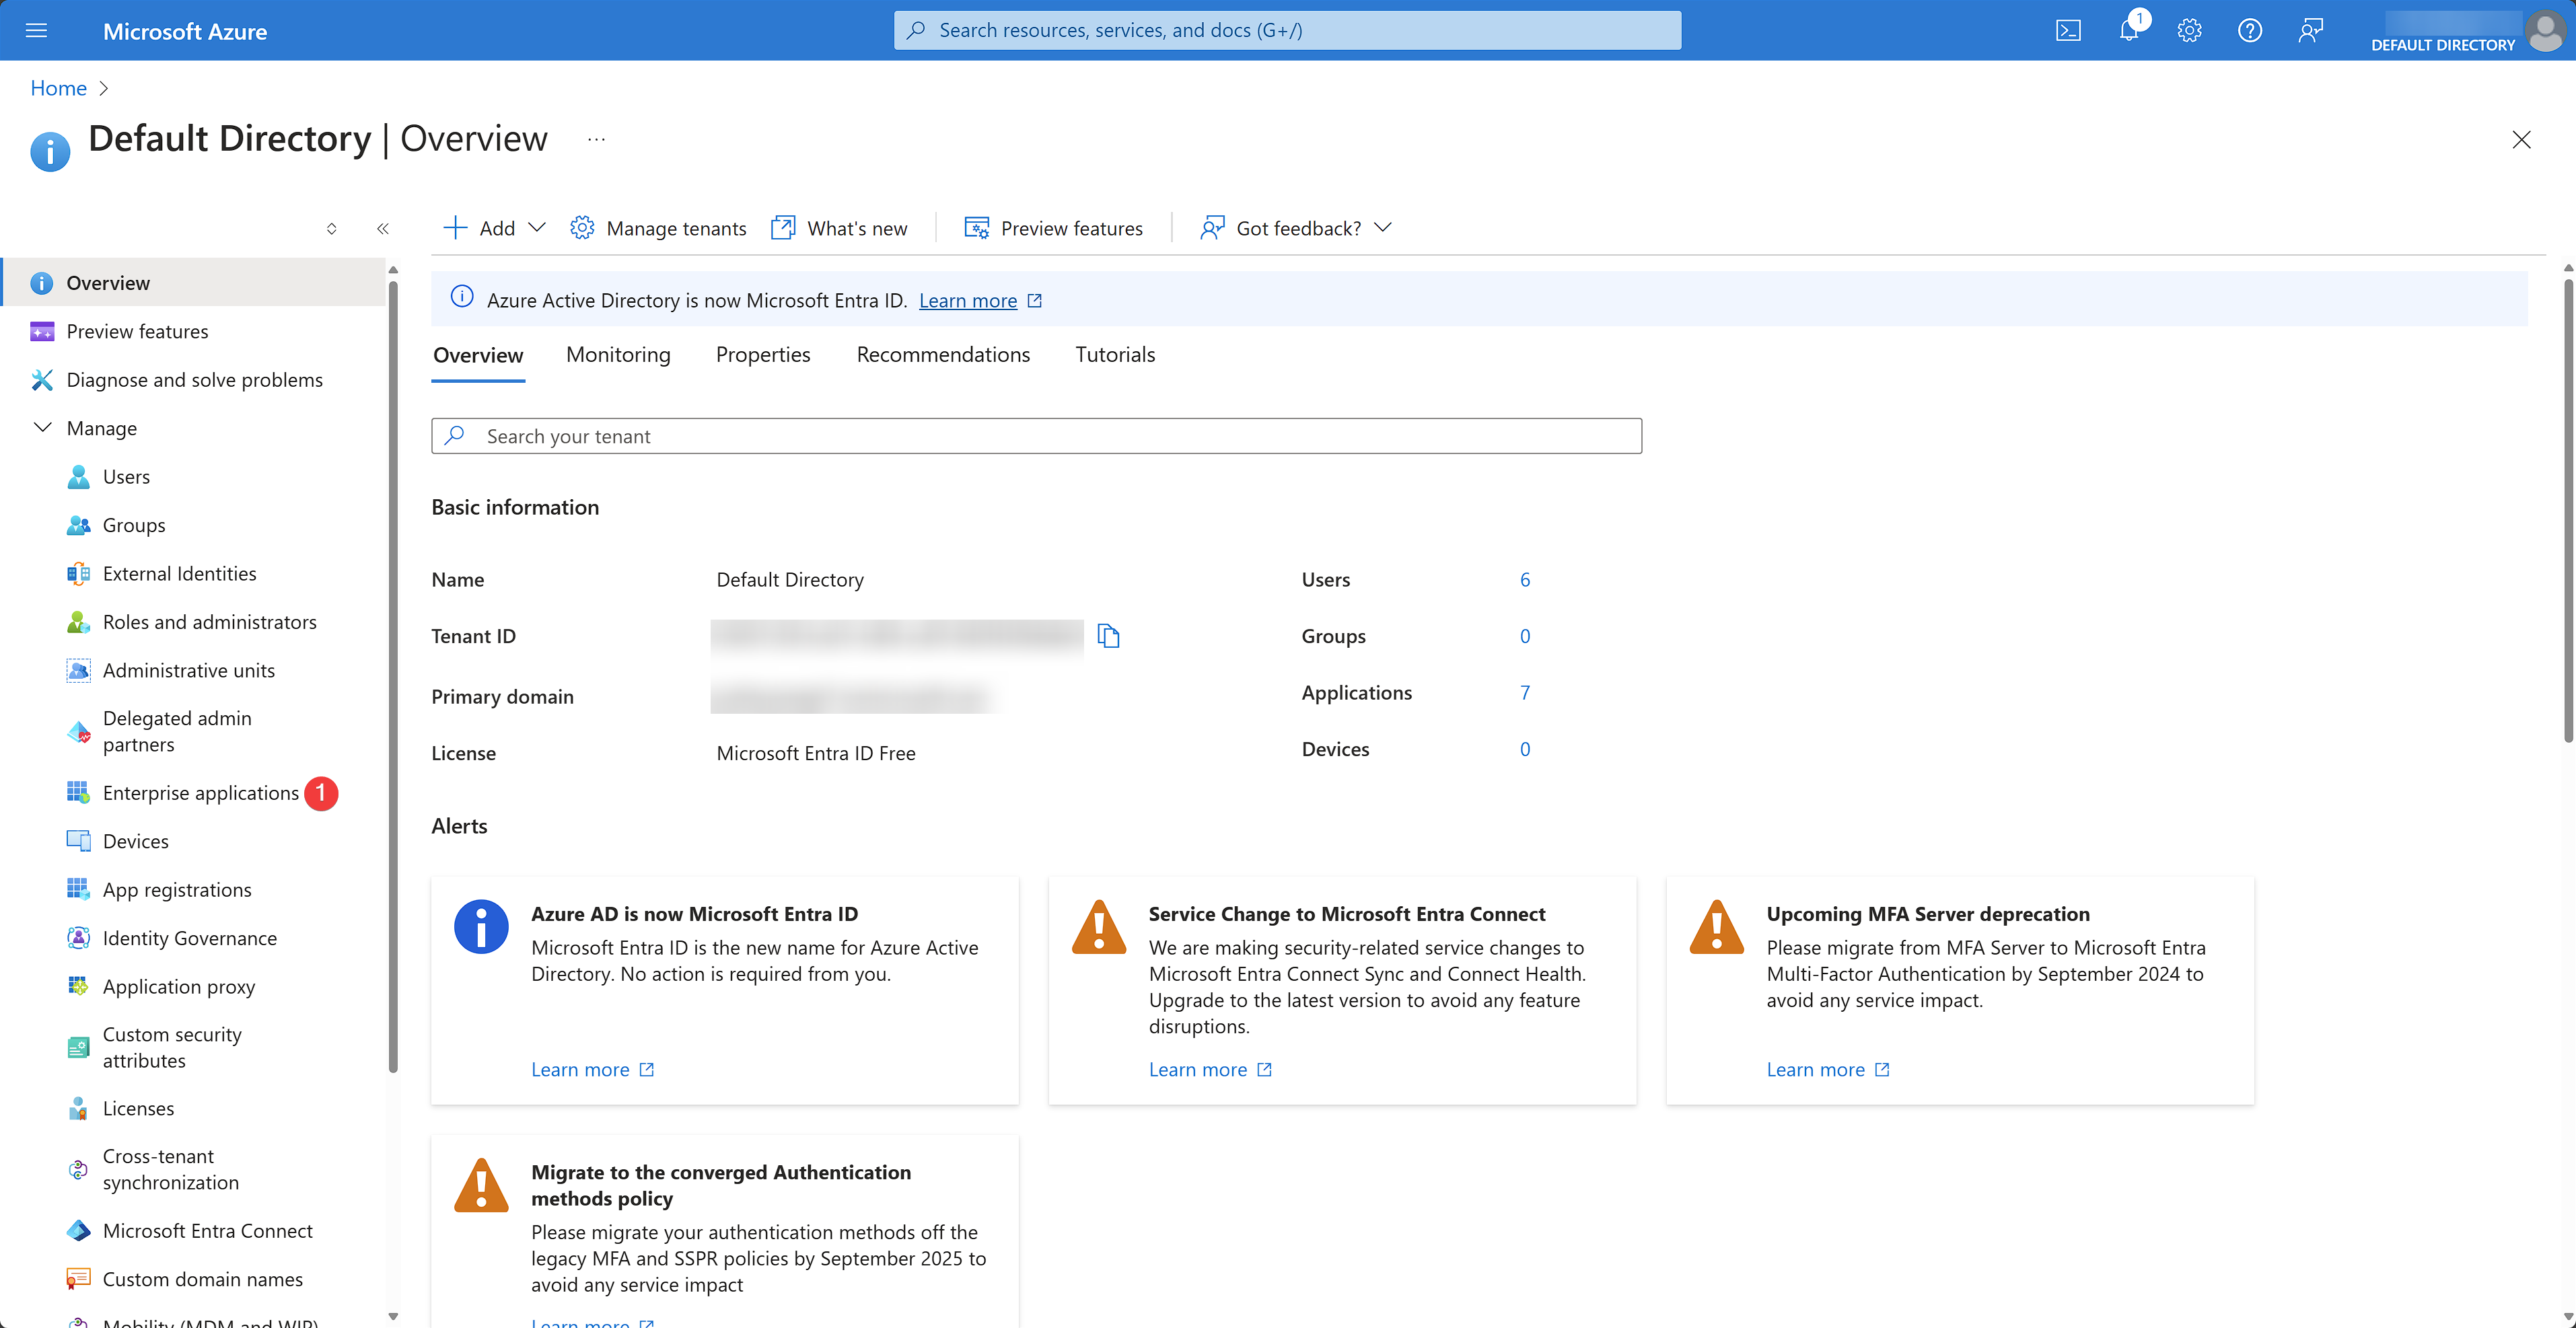Open Cloud Shell from the top bar
This screenshot has width=2576, height=1328.
(x=2068, y=30)
